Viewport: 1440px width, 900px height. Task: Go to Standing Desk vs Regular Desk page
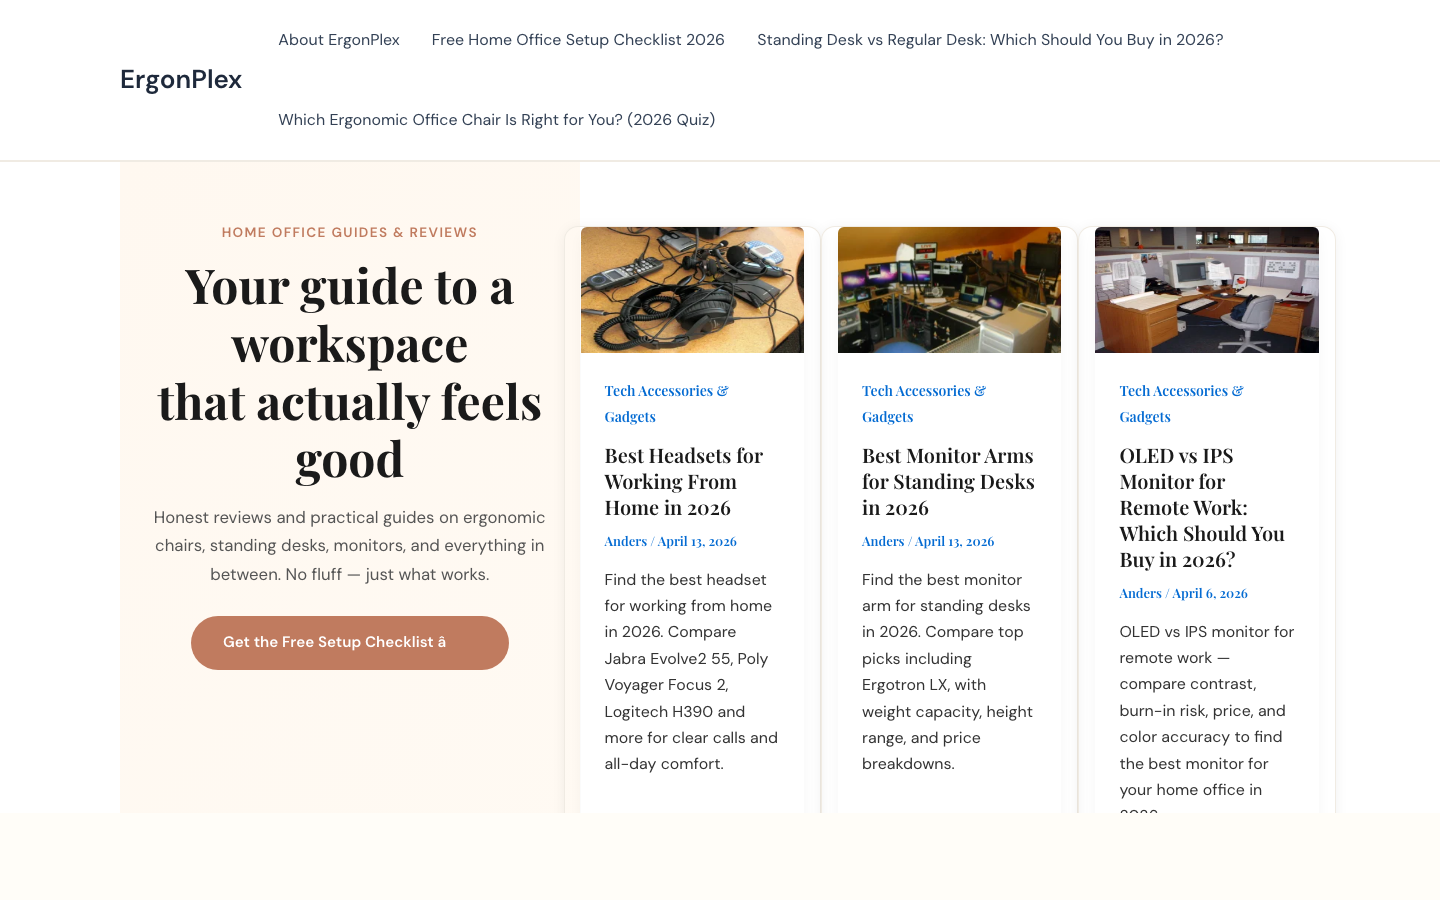coord(989,40)
